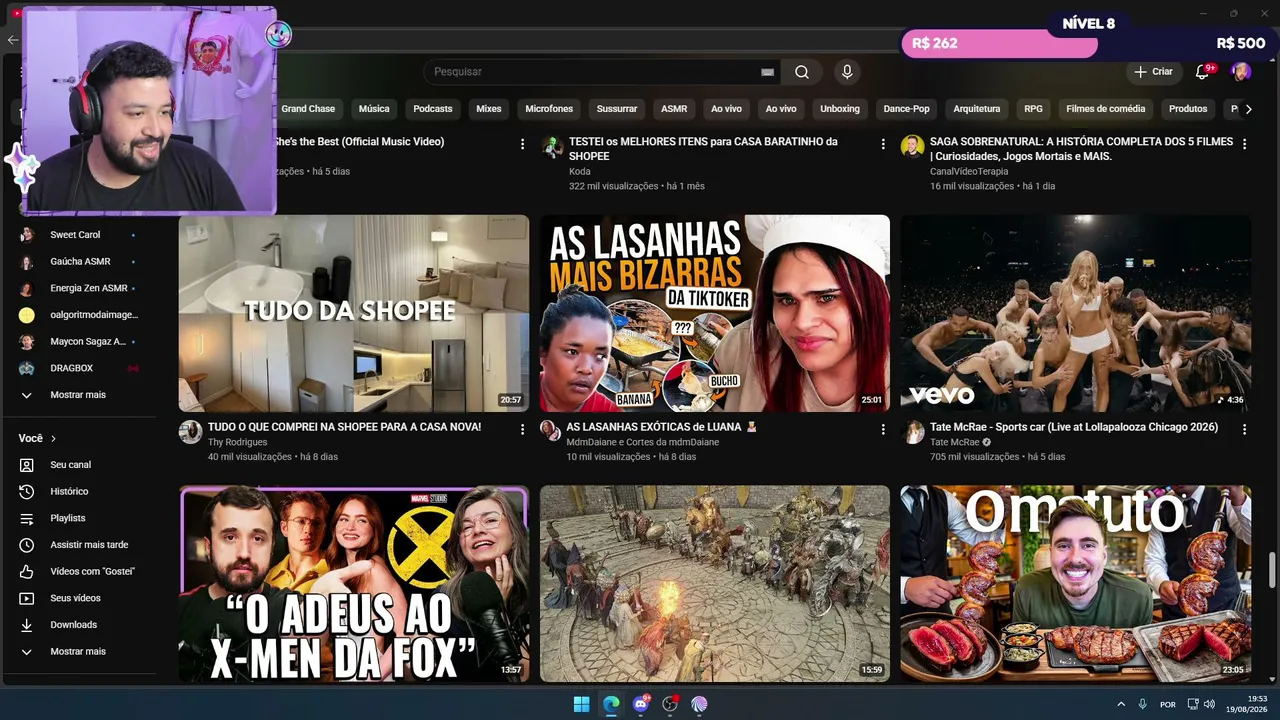The width and height of the screenshot is (1280, 720).
Task: Select the Podcasts chip
Action: point(433,109)
